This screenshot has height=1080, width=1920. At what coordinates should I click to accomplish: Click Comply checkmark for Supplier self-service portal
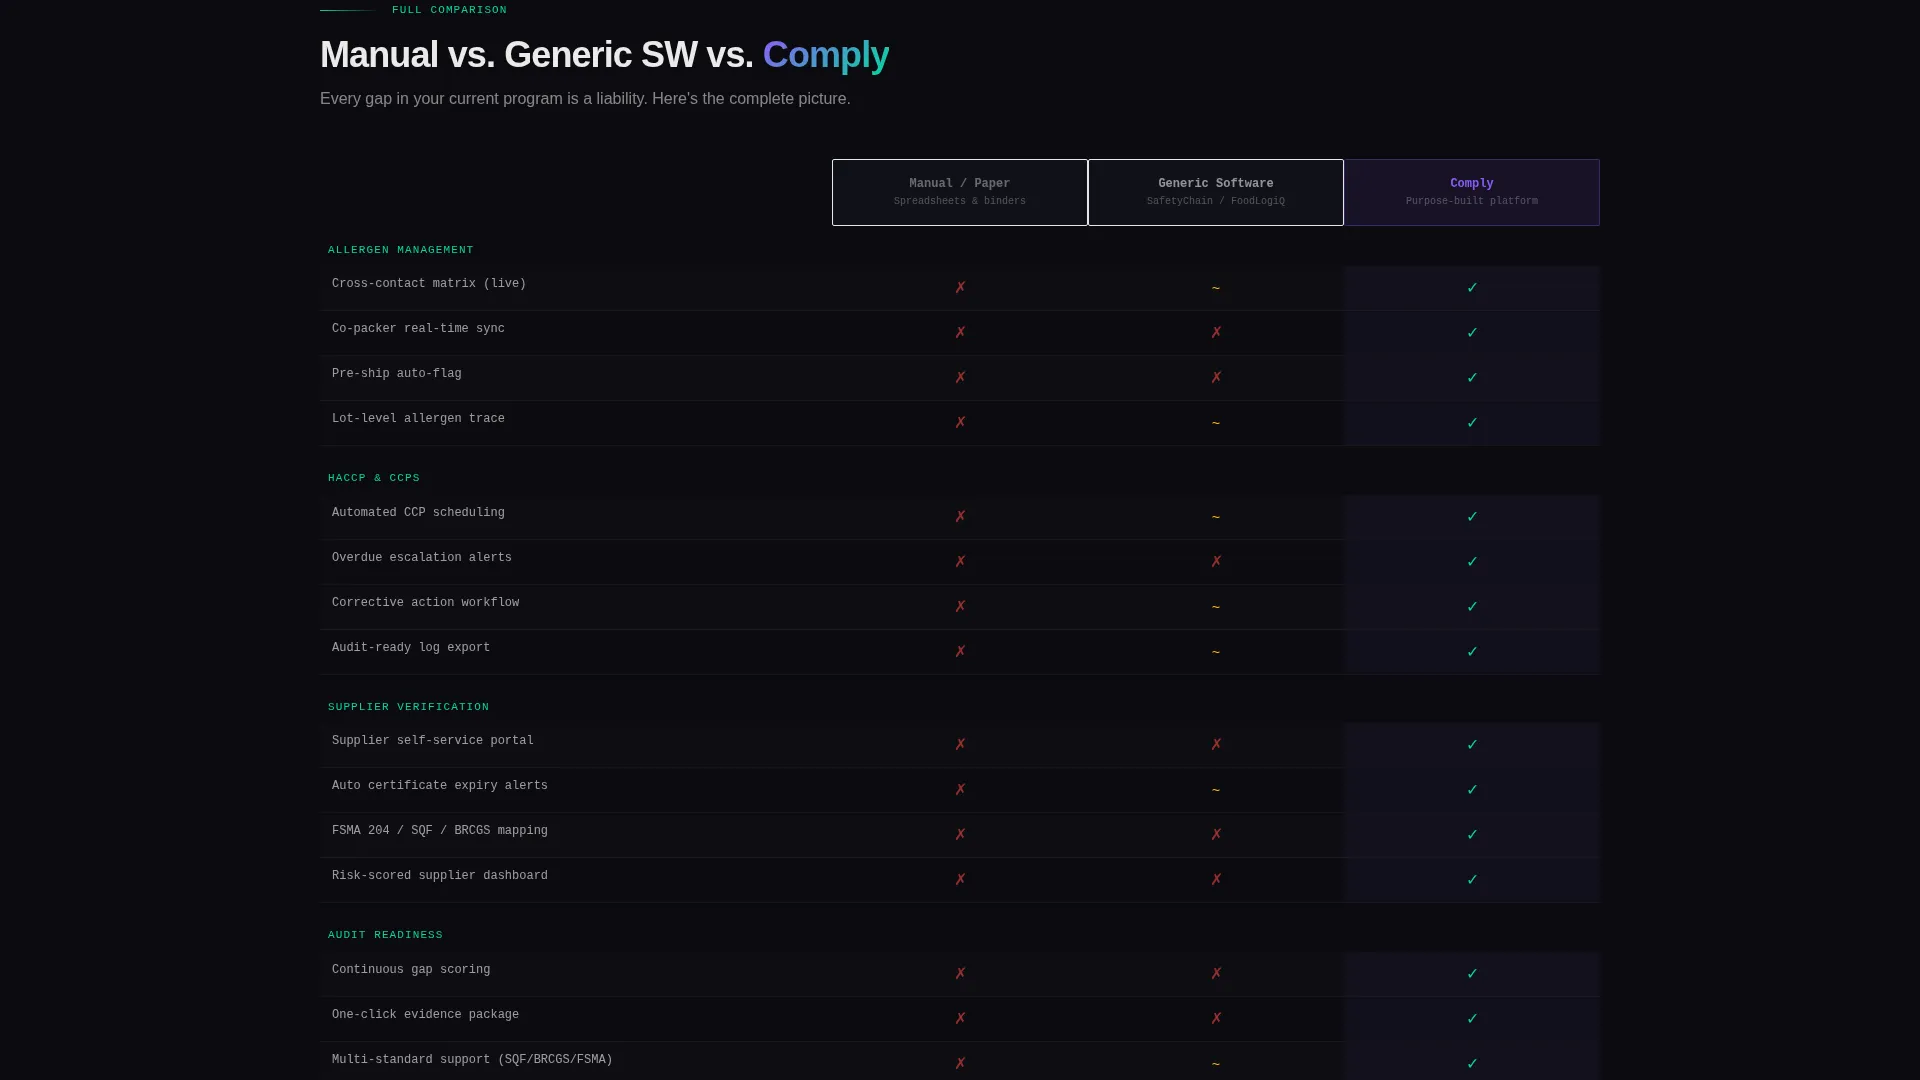[x=1472, y=745]
